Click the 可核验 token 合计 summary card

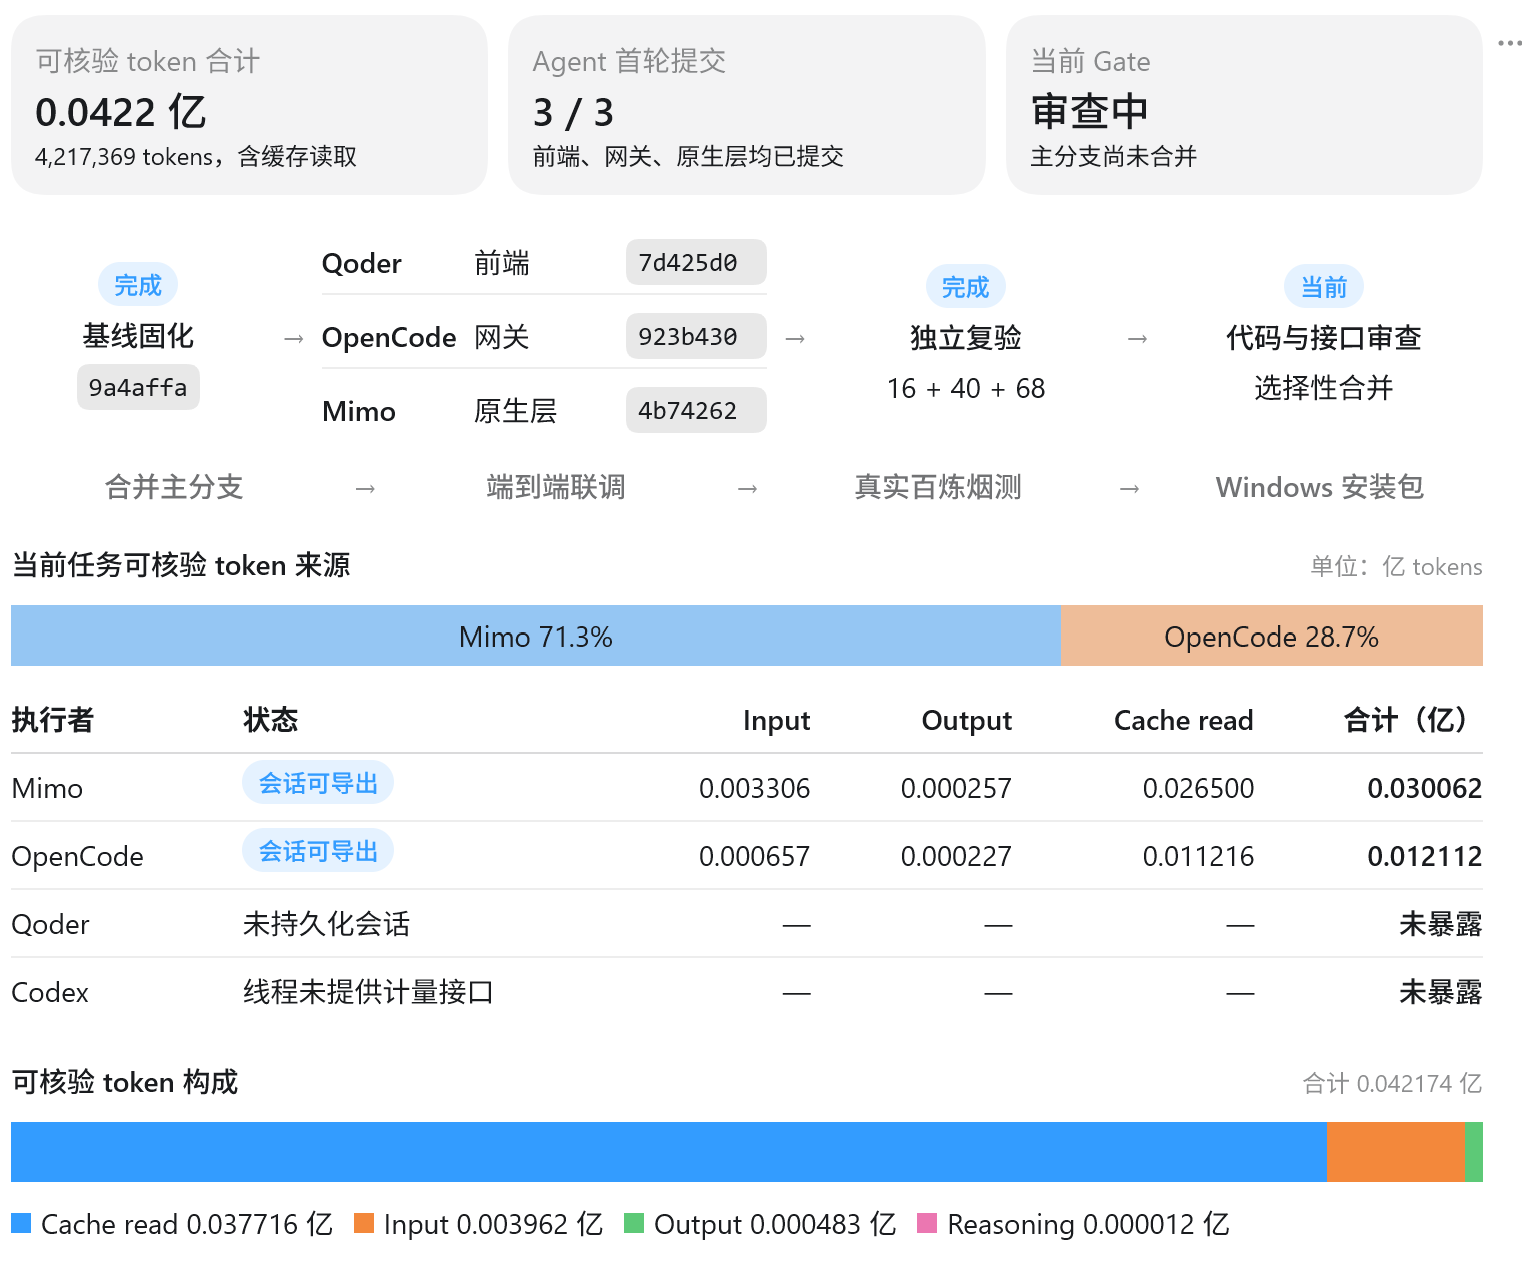(249, 105)
